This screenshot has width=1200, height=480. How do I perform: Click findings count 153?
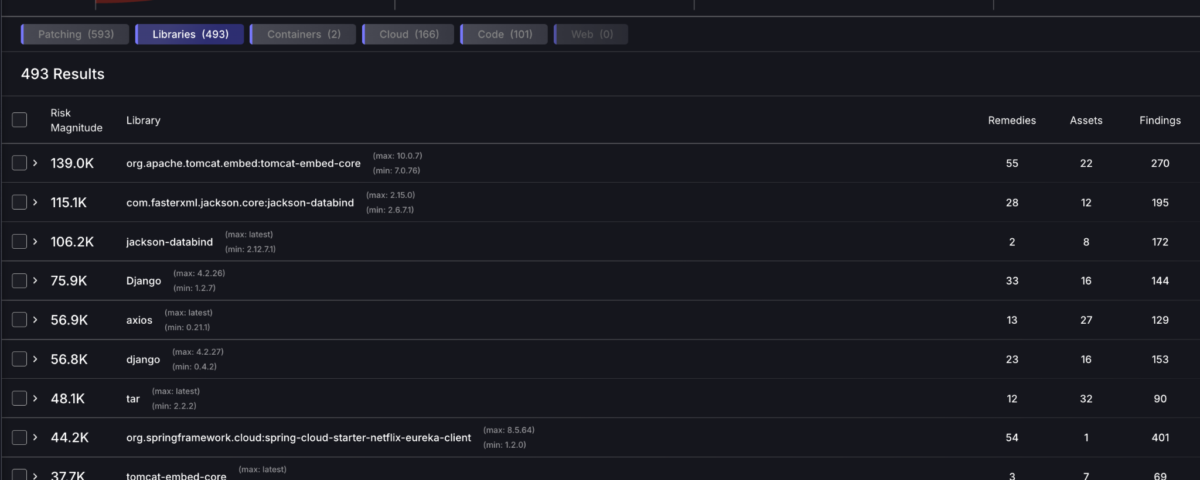pyautogui.click(x=1160, y=359)
